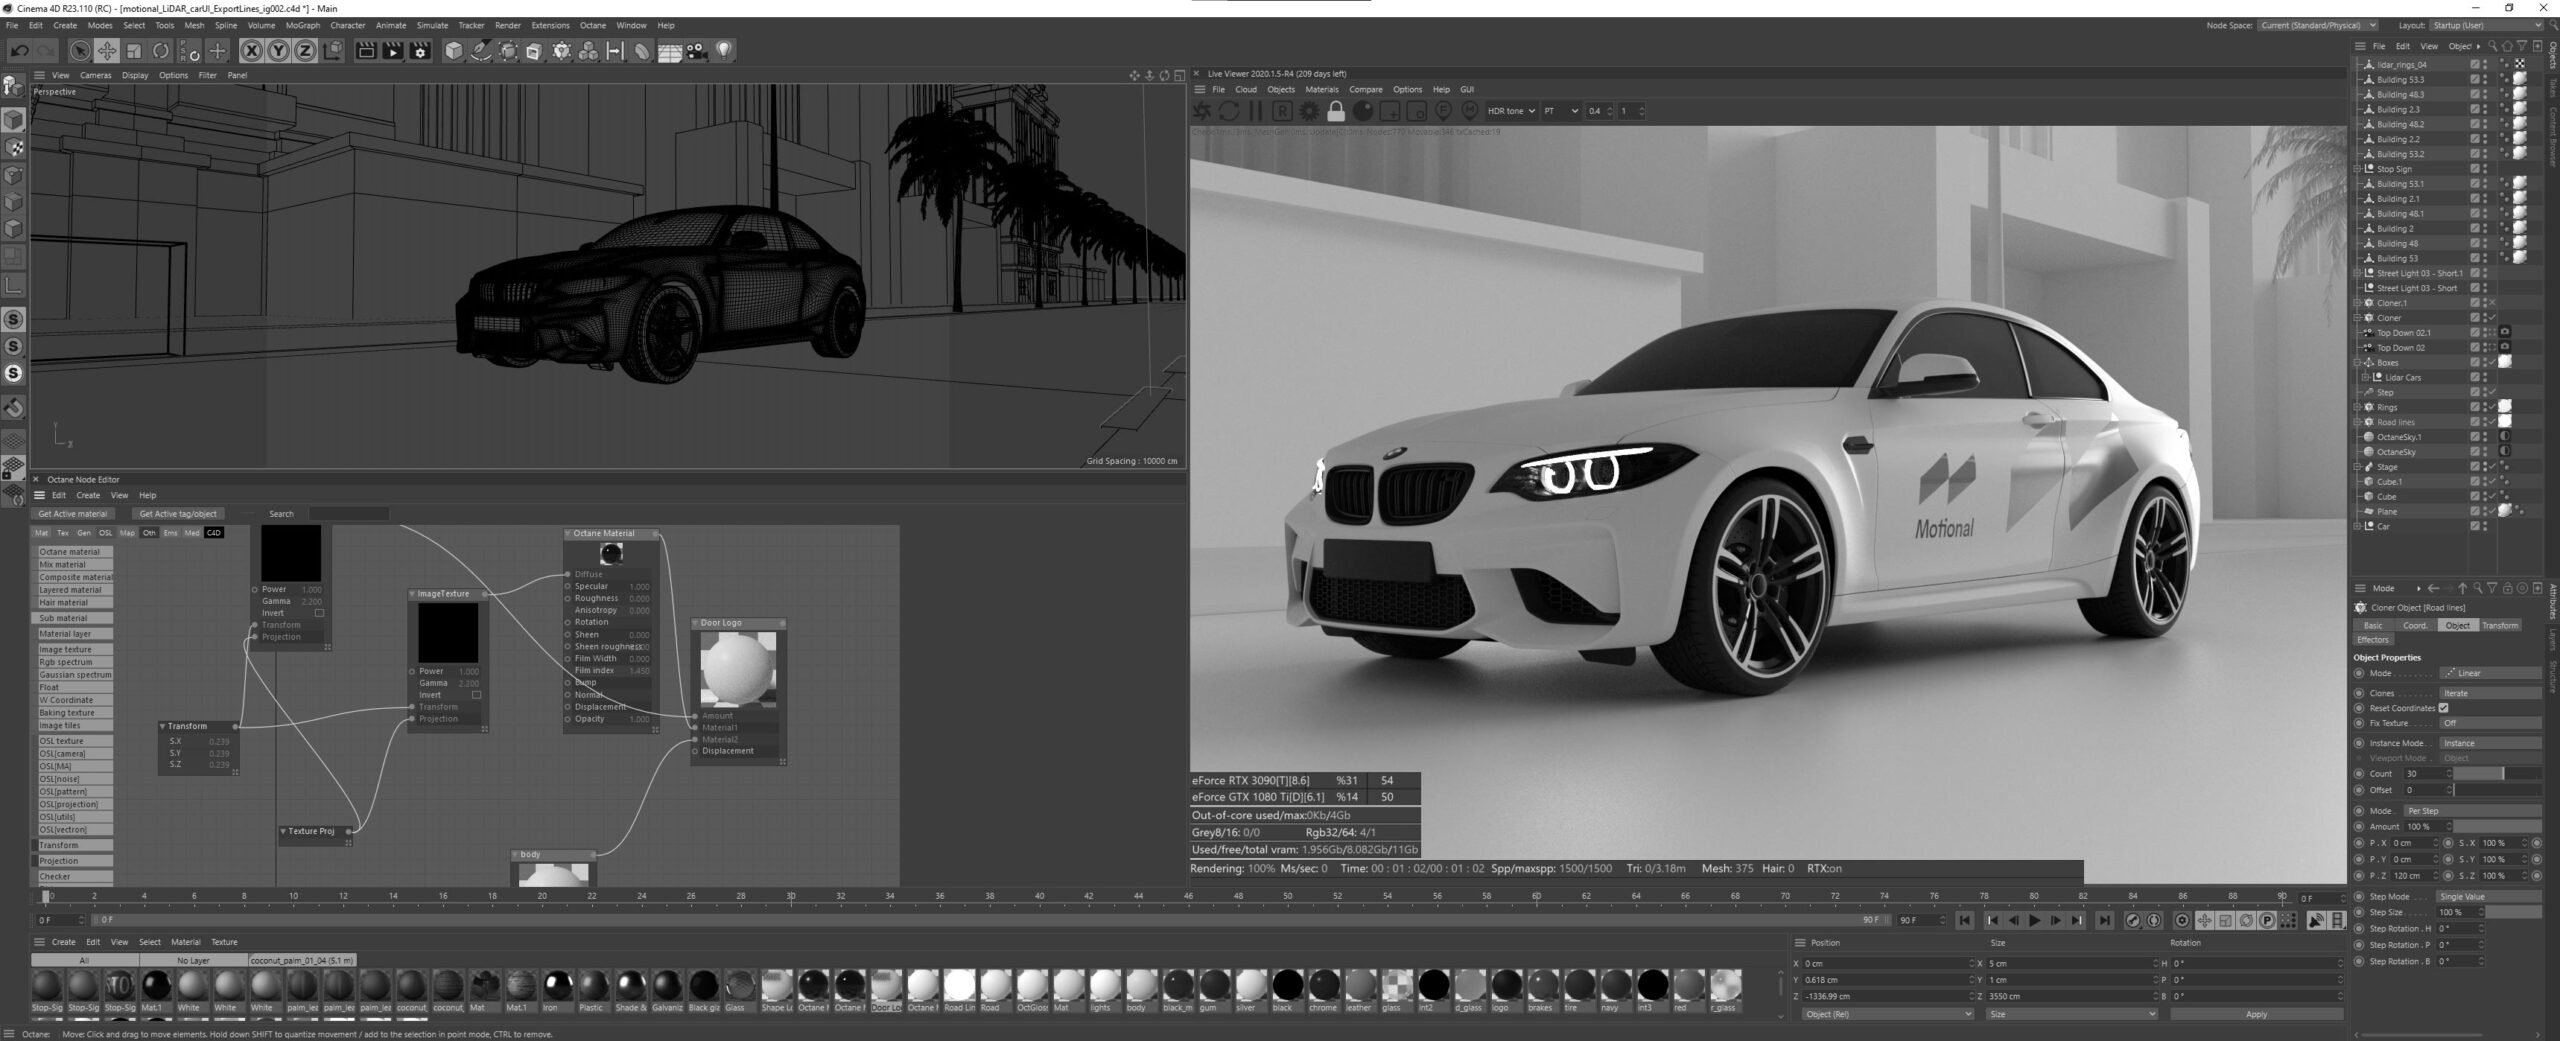Screen dimensions: 2560x1041
Task: Toggle Invert checkbox on ImageTexture node
Action: point(476,695)
